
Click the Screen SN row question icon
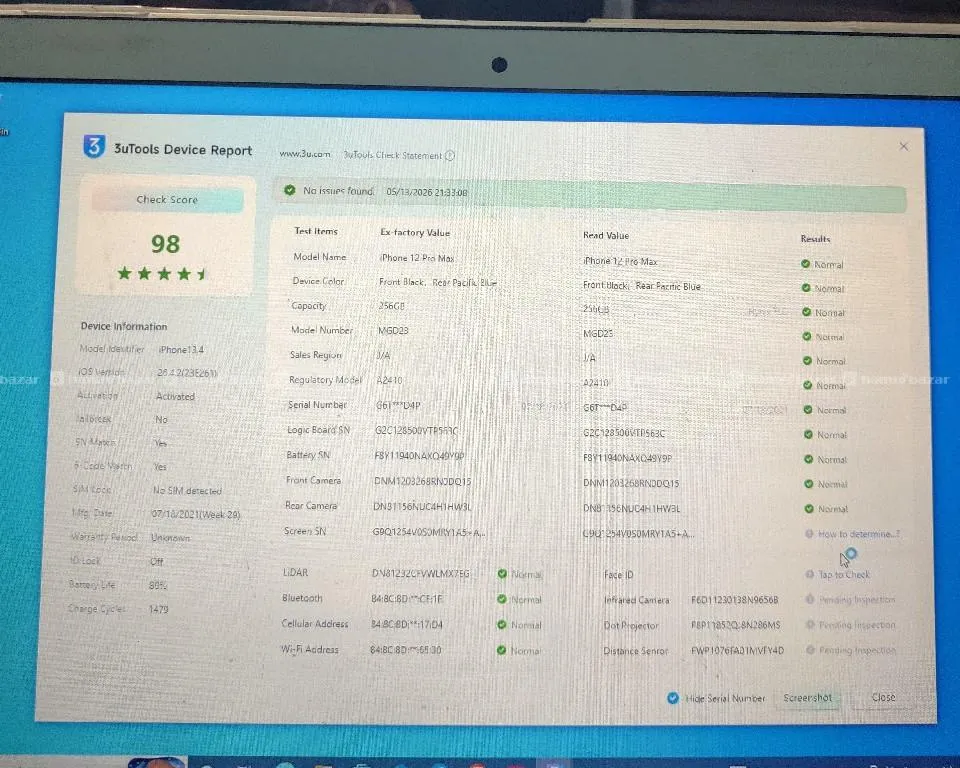[809, 533]
